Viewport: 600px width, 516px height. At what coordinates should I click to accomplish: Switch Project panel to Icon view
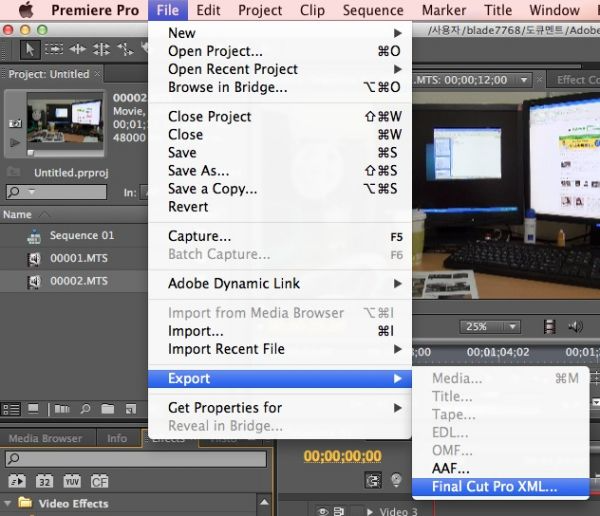(x=33, y=409)
